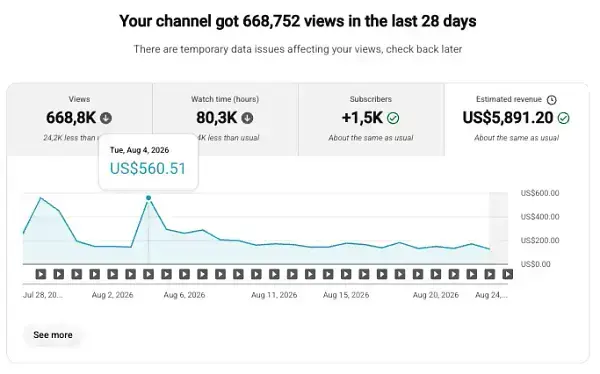
Task: Open the video marker above Aug 20, 2026
Action: tap(435, 274)
